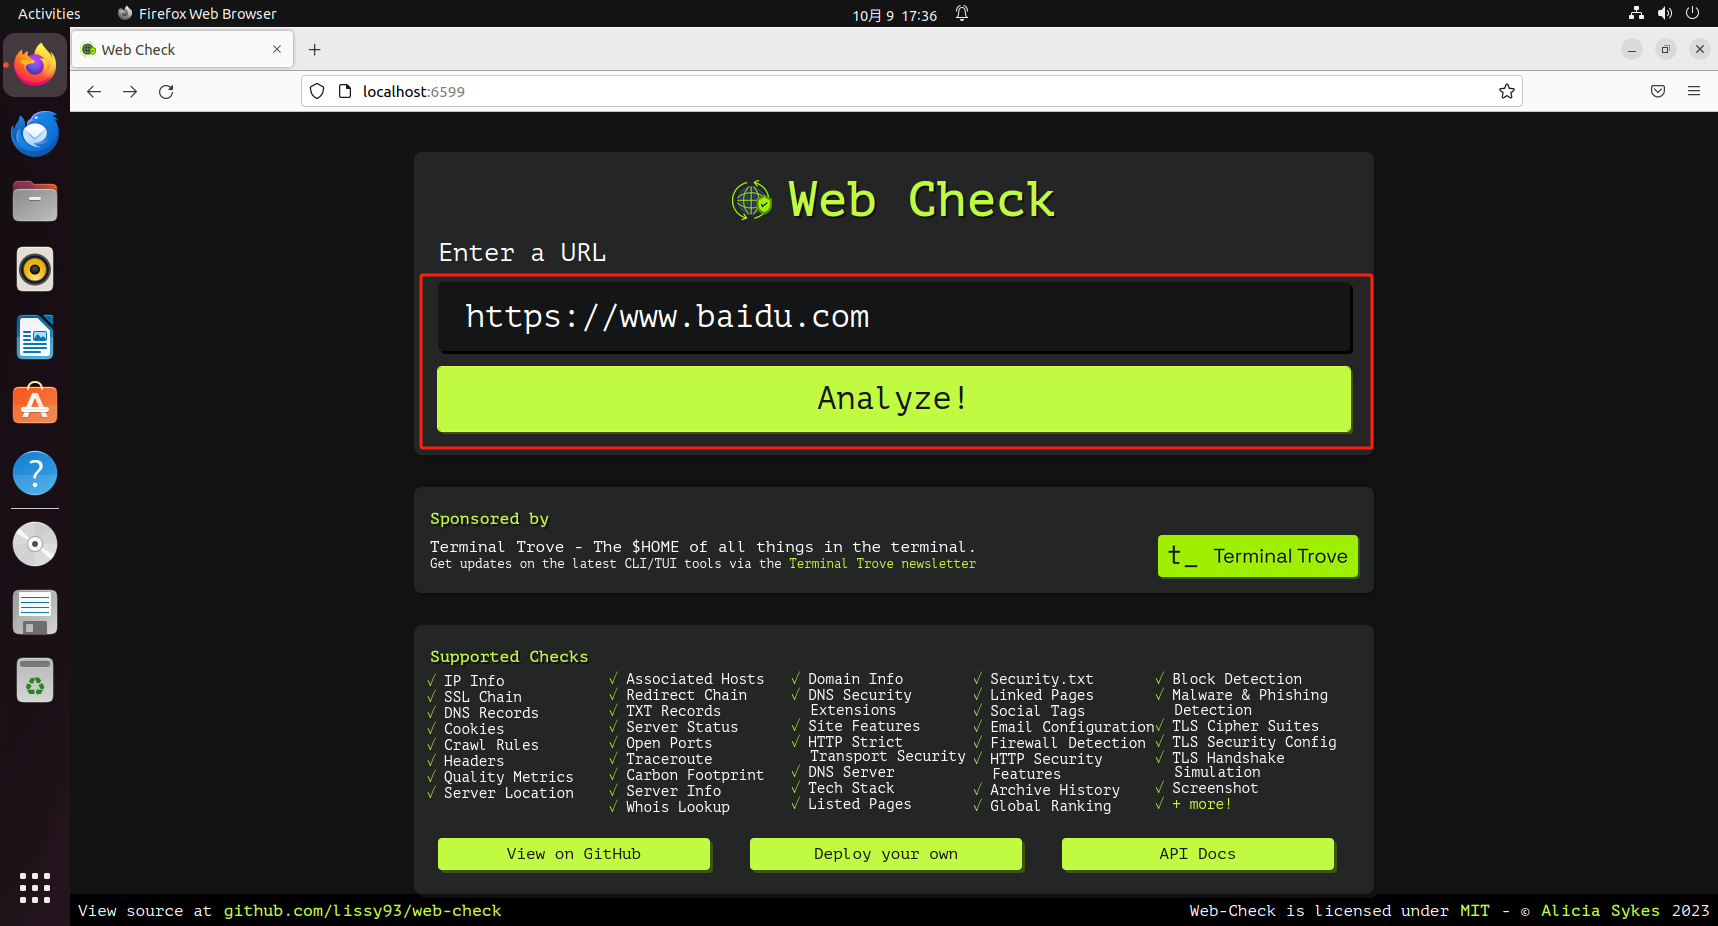Open the Terminal Trove newsletter link
The height and width of the screenshot is (926, 1718).
click(x=882, y=564)
